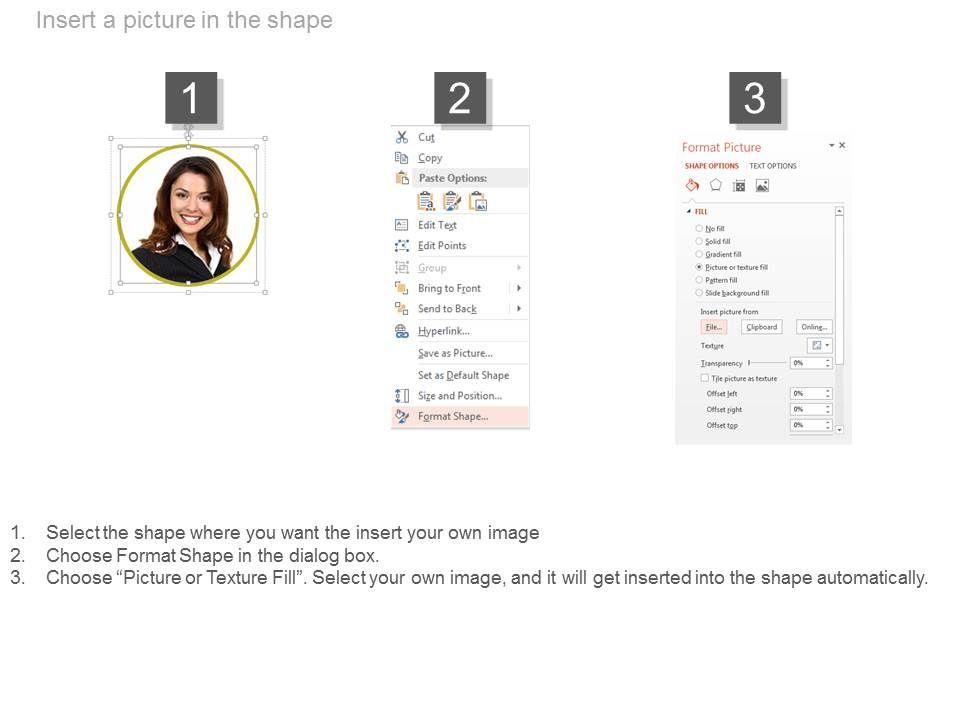Choose the Keep Source Formatting paste icon

[x=452, y=201]
